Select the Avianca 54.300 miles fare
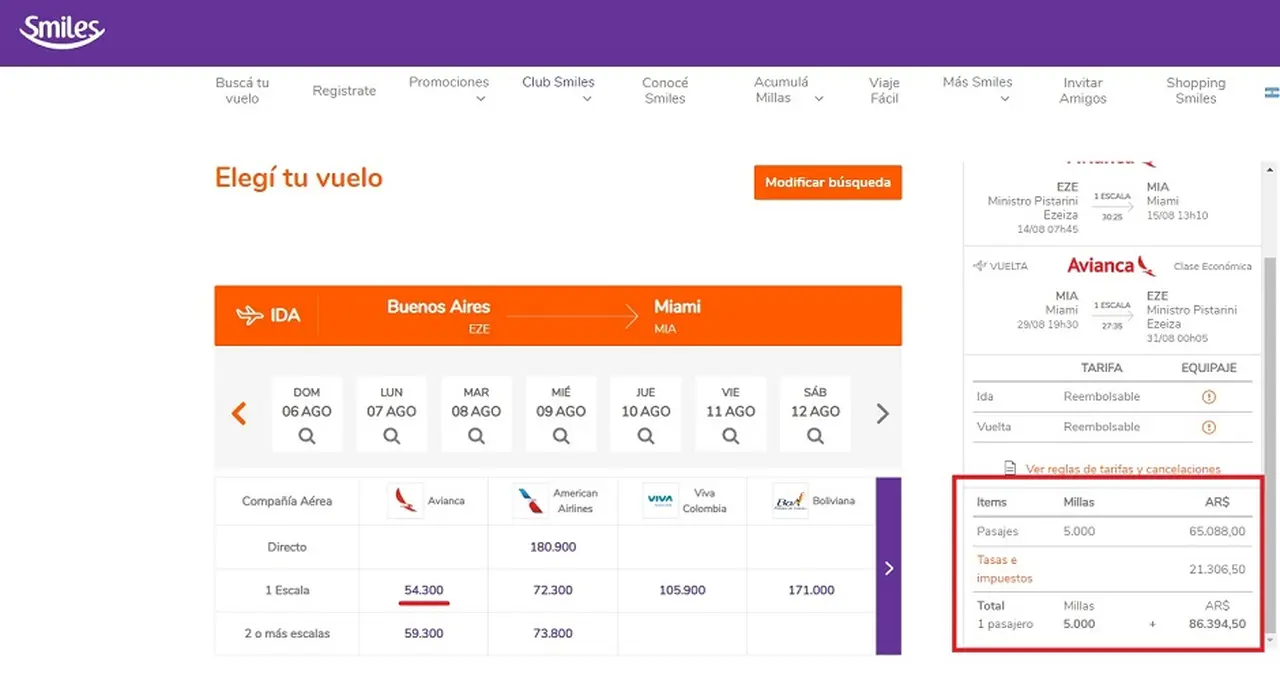This screenshot has width=1280, height=673. pyautogui.click(x=424, y=590)
